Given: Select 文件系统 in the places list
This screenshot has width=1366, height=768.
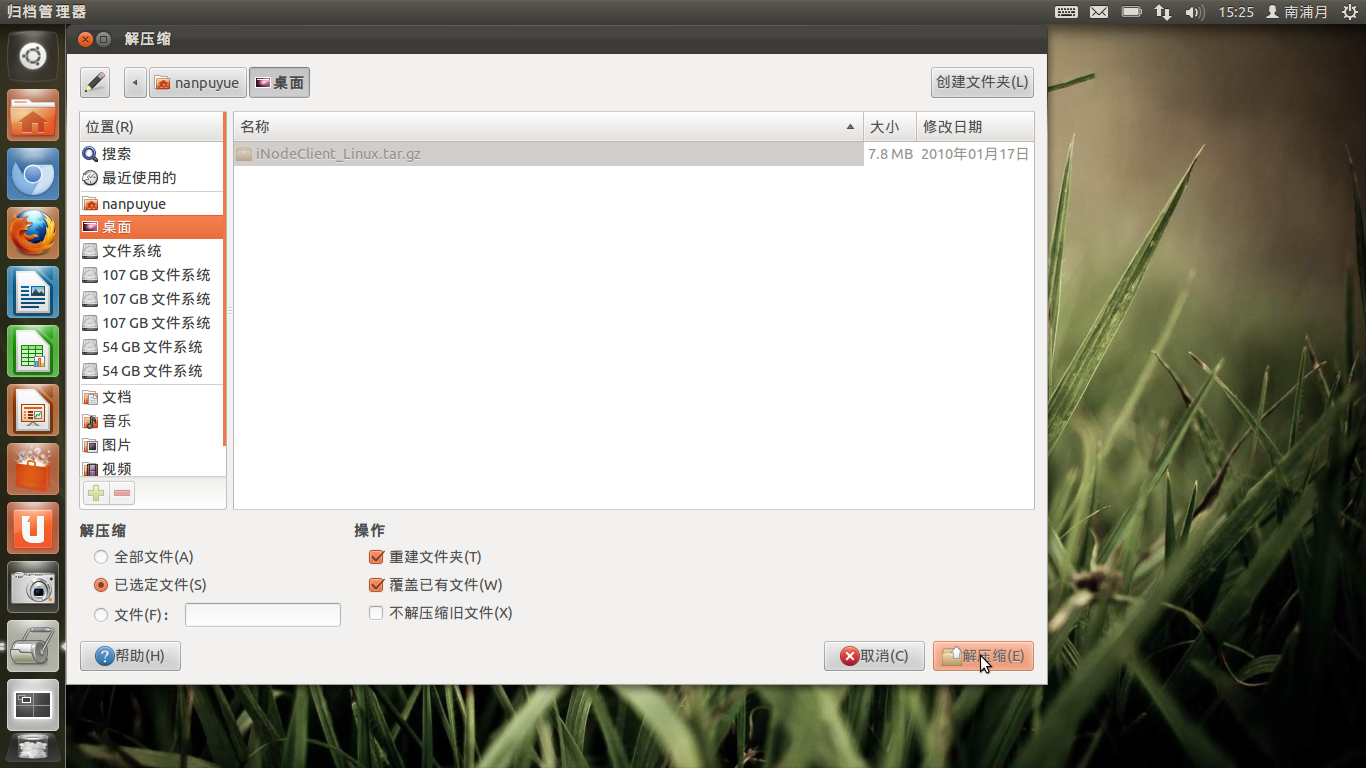Looking at the screenshot, I should point(152,251).
